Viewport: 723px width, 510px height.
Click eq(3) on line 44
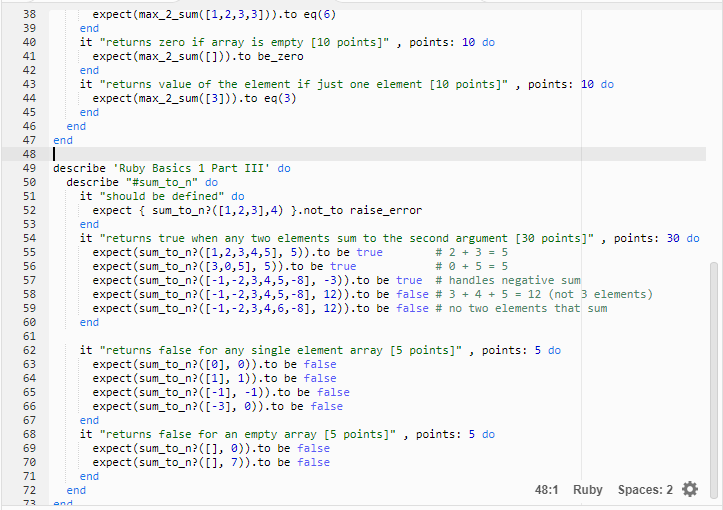(x=280, y=98)
